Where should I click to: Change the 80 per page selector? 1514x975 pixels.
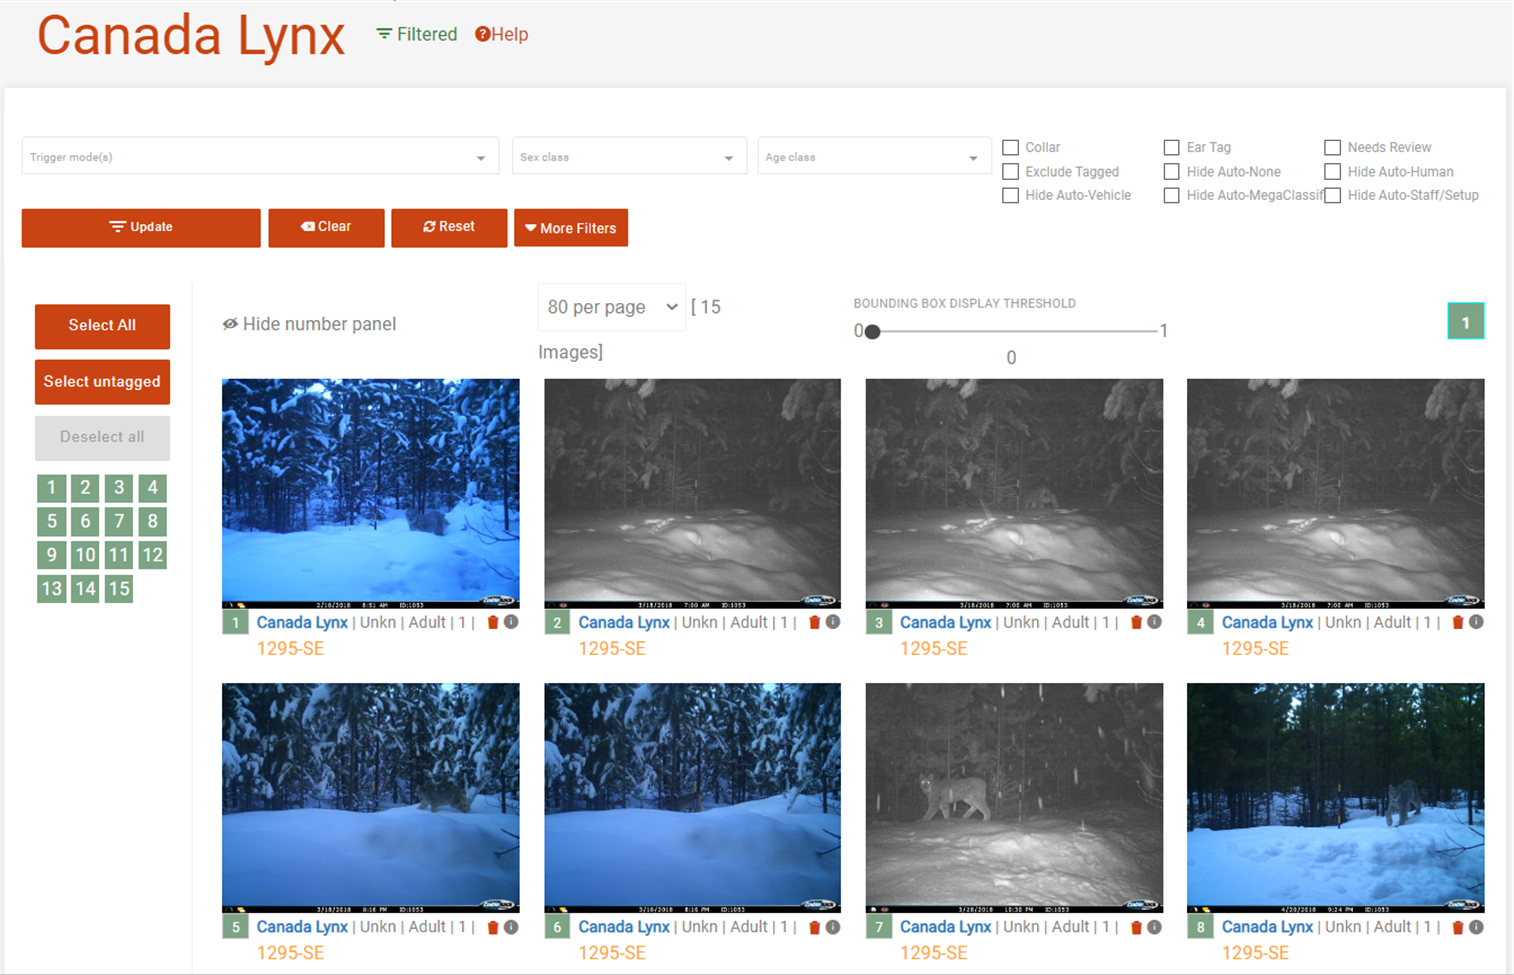pos(612,307)
